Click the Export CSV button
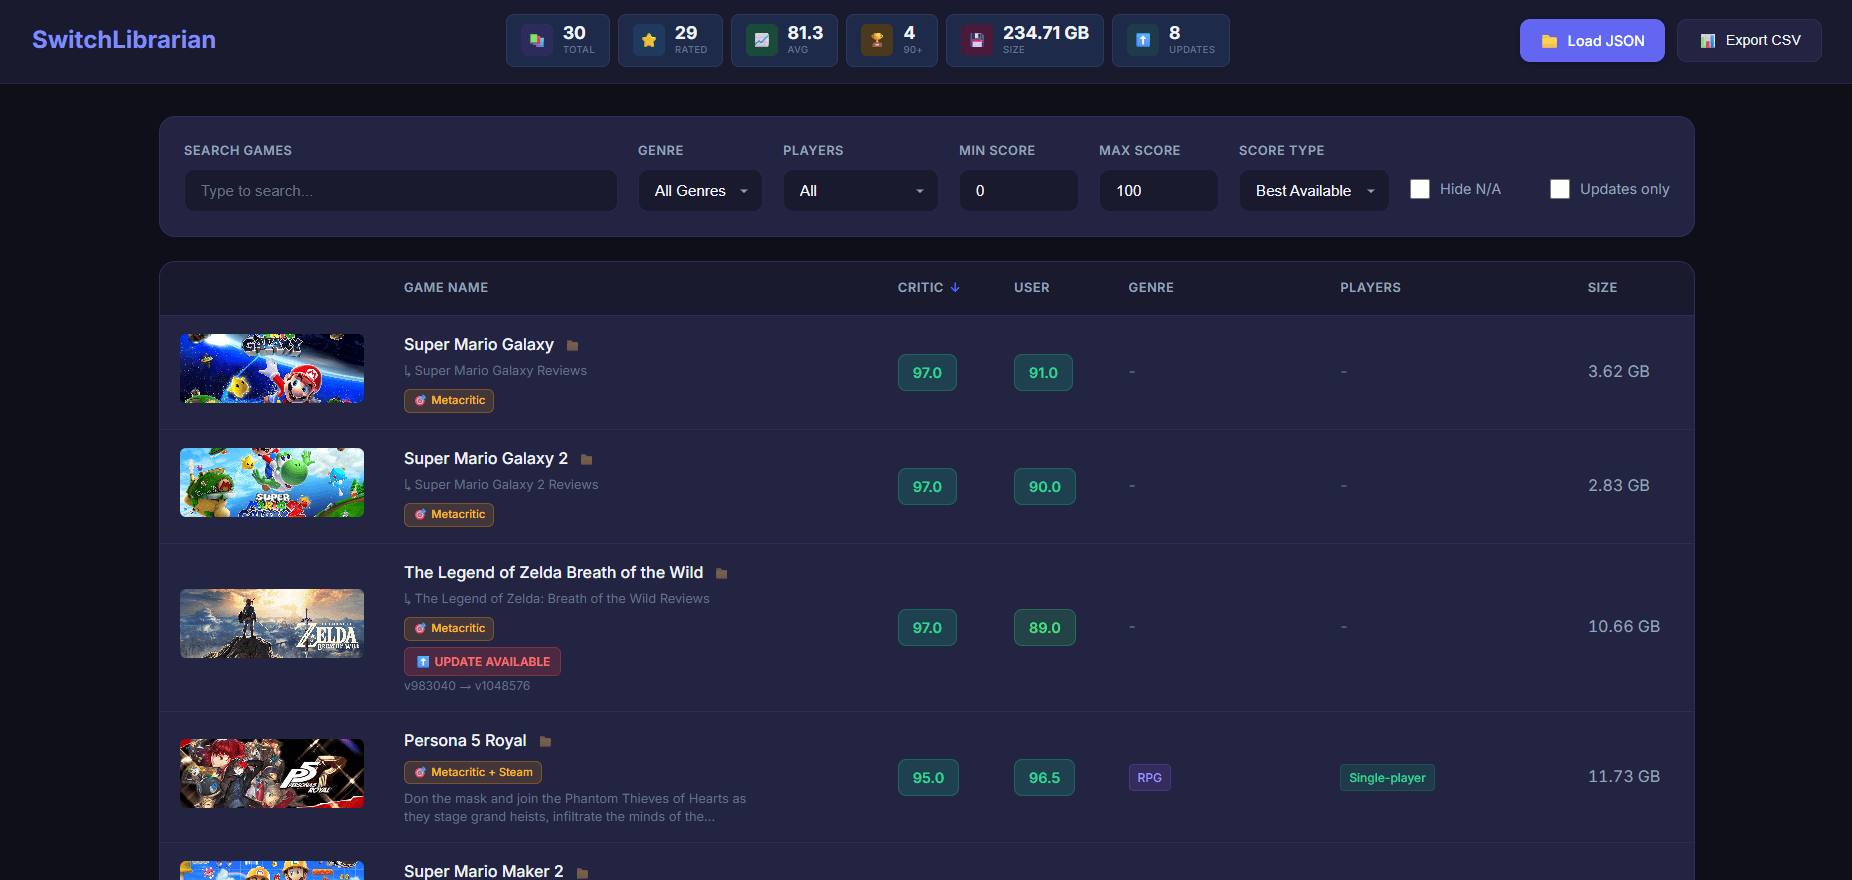This screenshot has height=880, width=1852. click(x=1749, y=41)
